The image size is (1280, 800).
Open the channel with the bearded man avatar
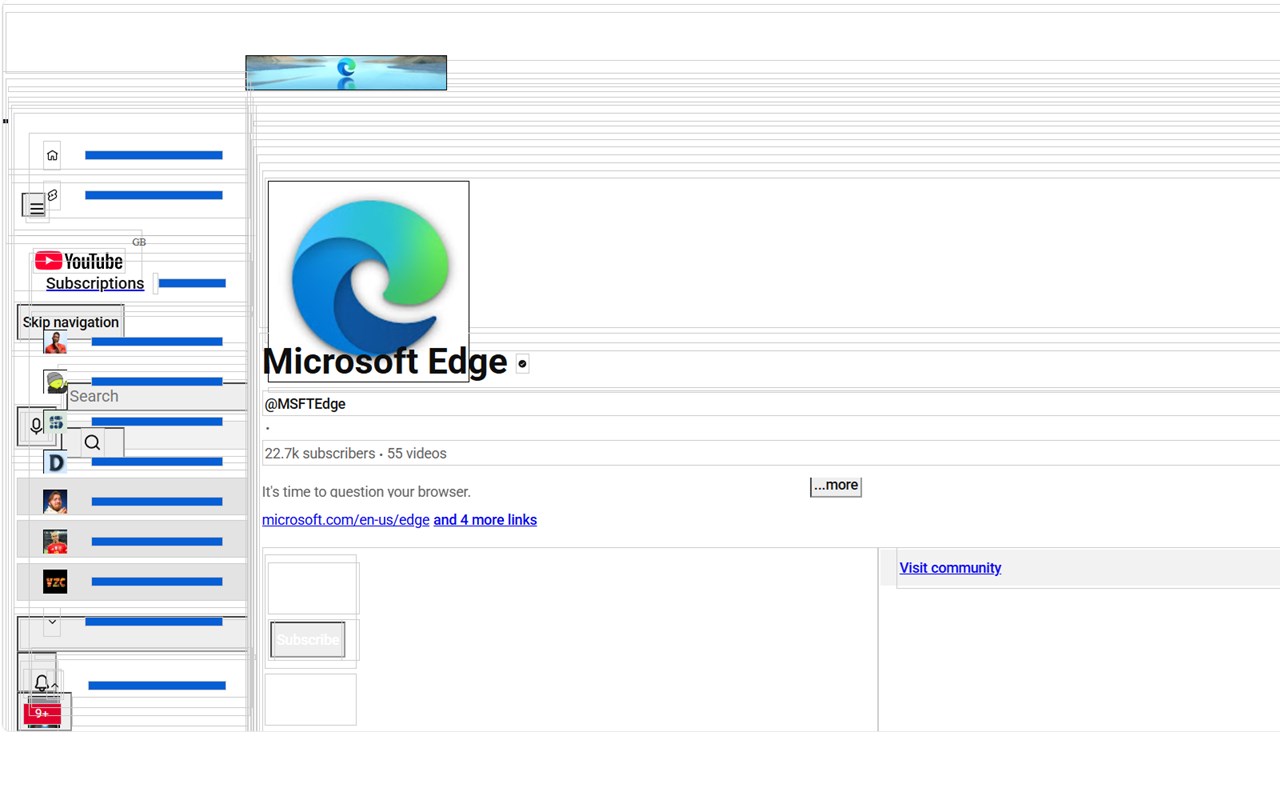pyautogui.click(x=55, y=502)
